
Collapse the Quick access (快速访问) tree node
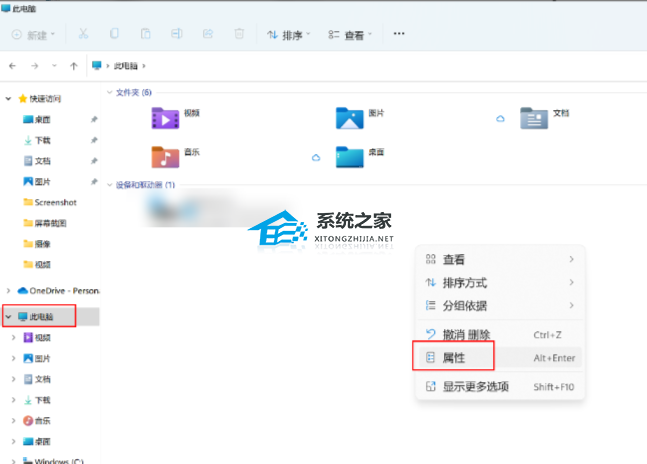tap(8, 99)
